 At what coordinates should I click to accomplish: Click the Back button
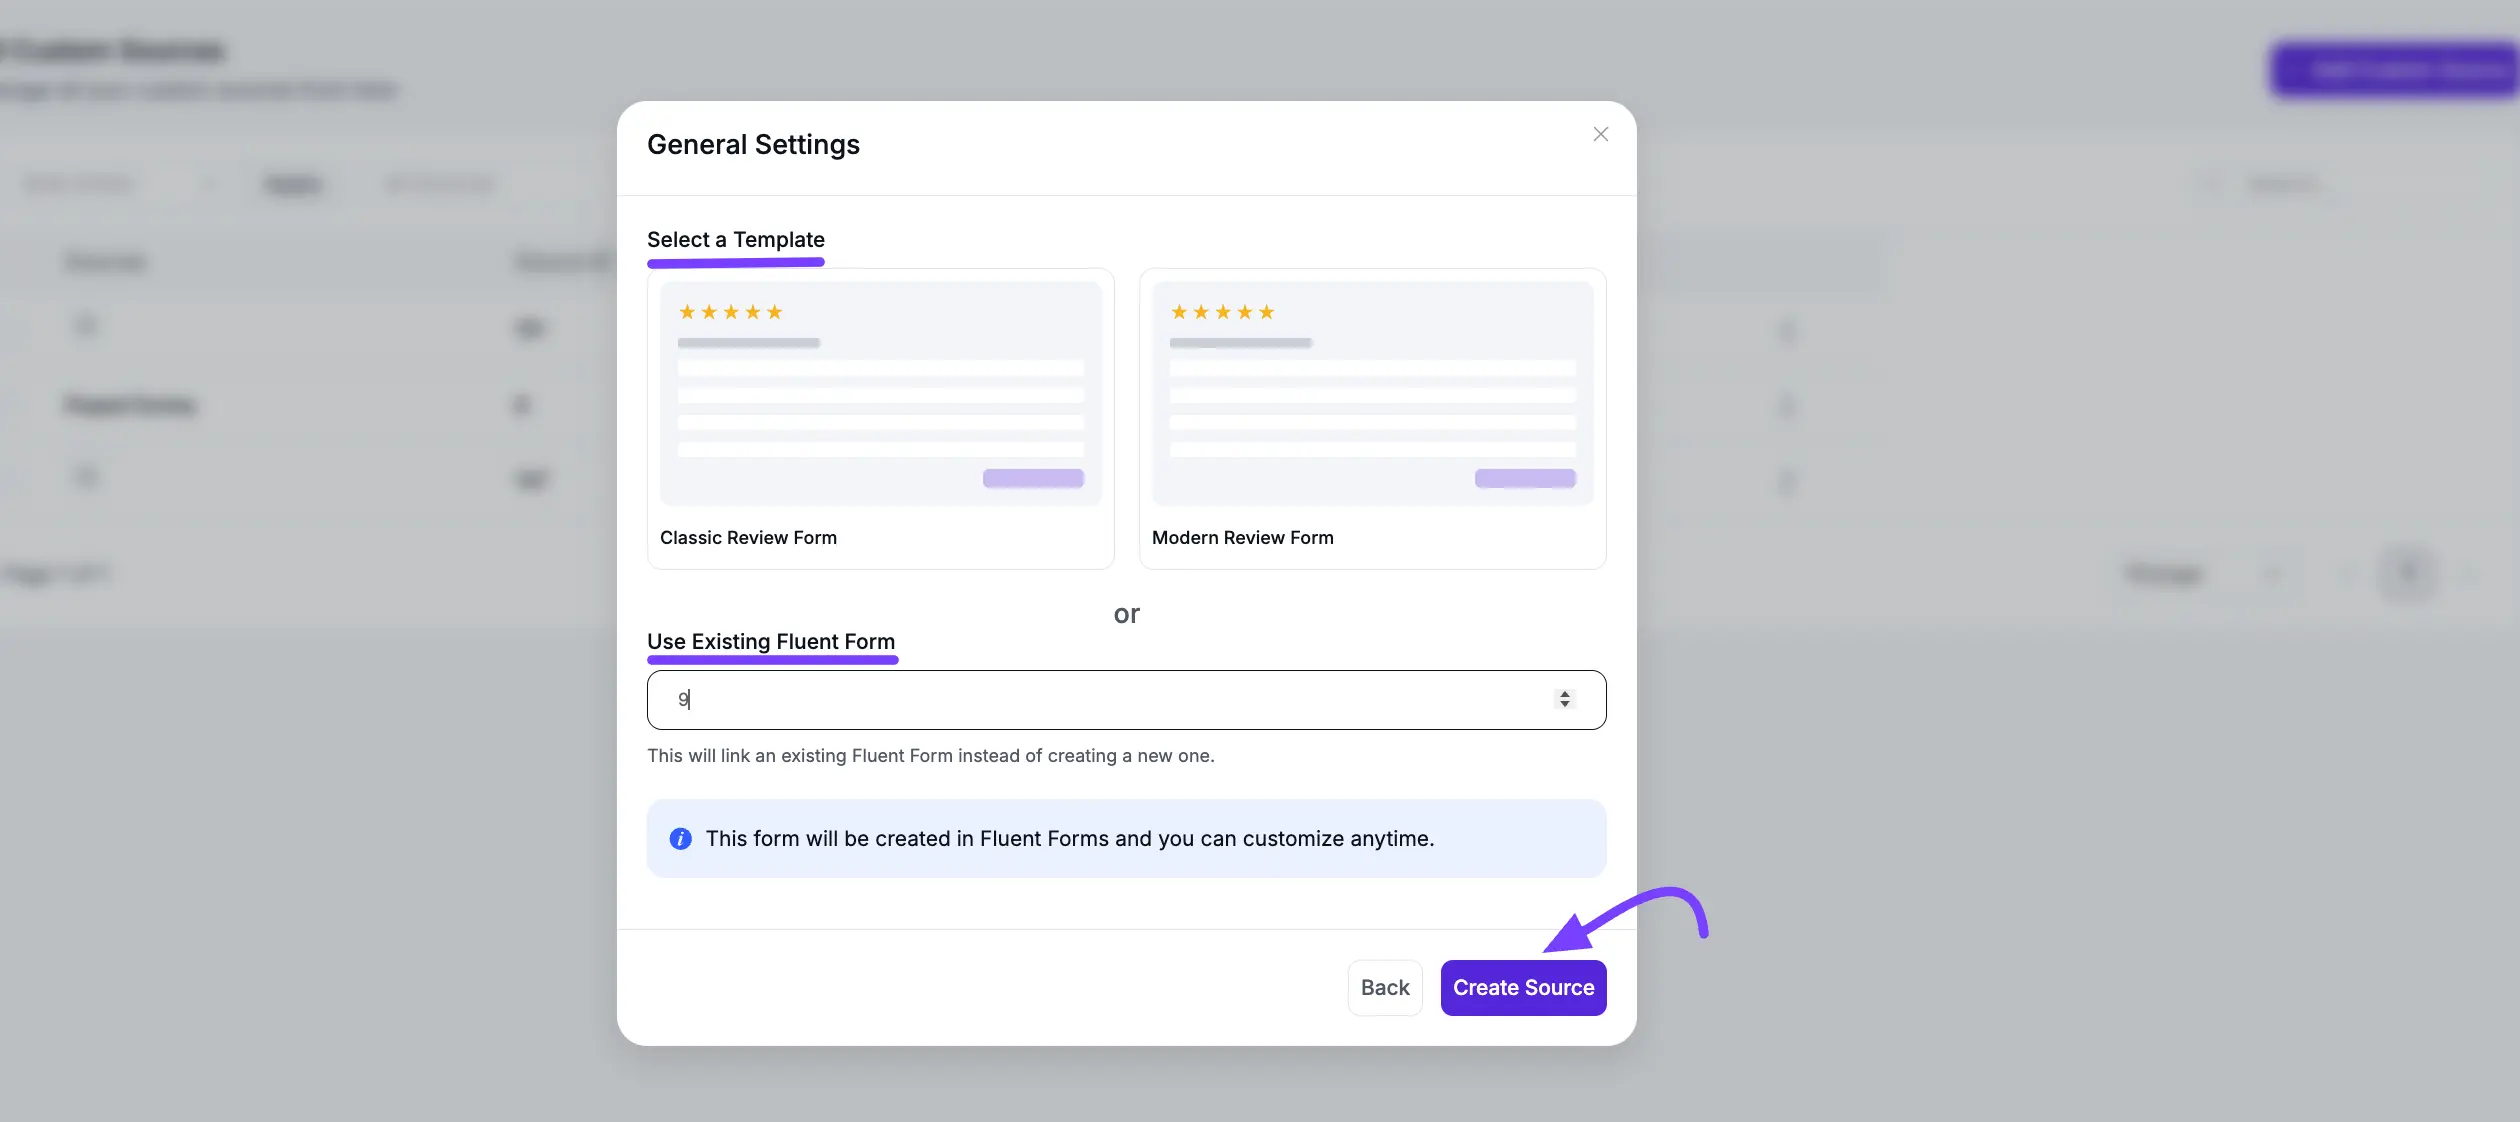point(1384,987)
